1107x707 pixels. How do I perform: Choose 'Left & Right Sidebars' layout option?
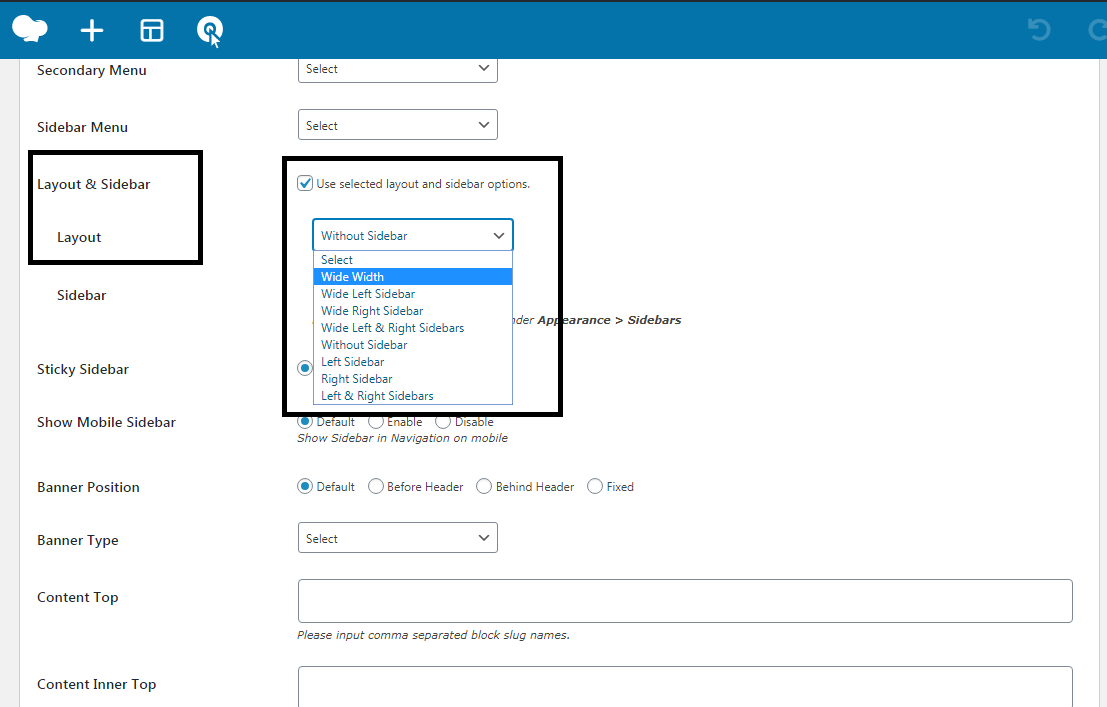point(413,396)
